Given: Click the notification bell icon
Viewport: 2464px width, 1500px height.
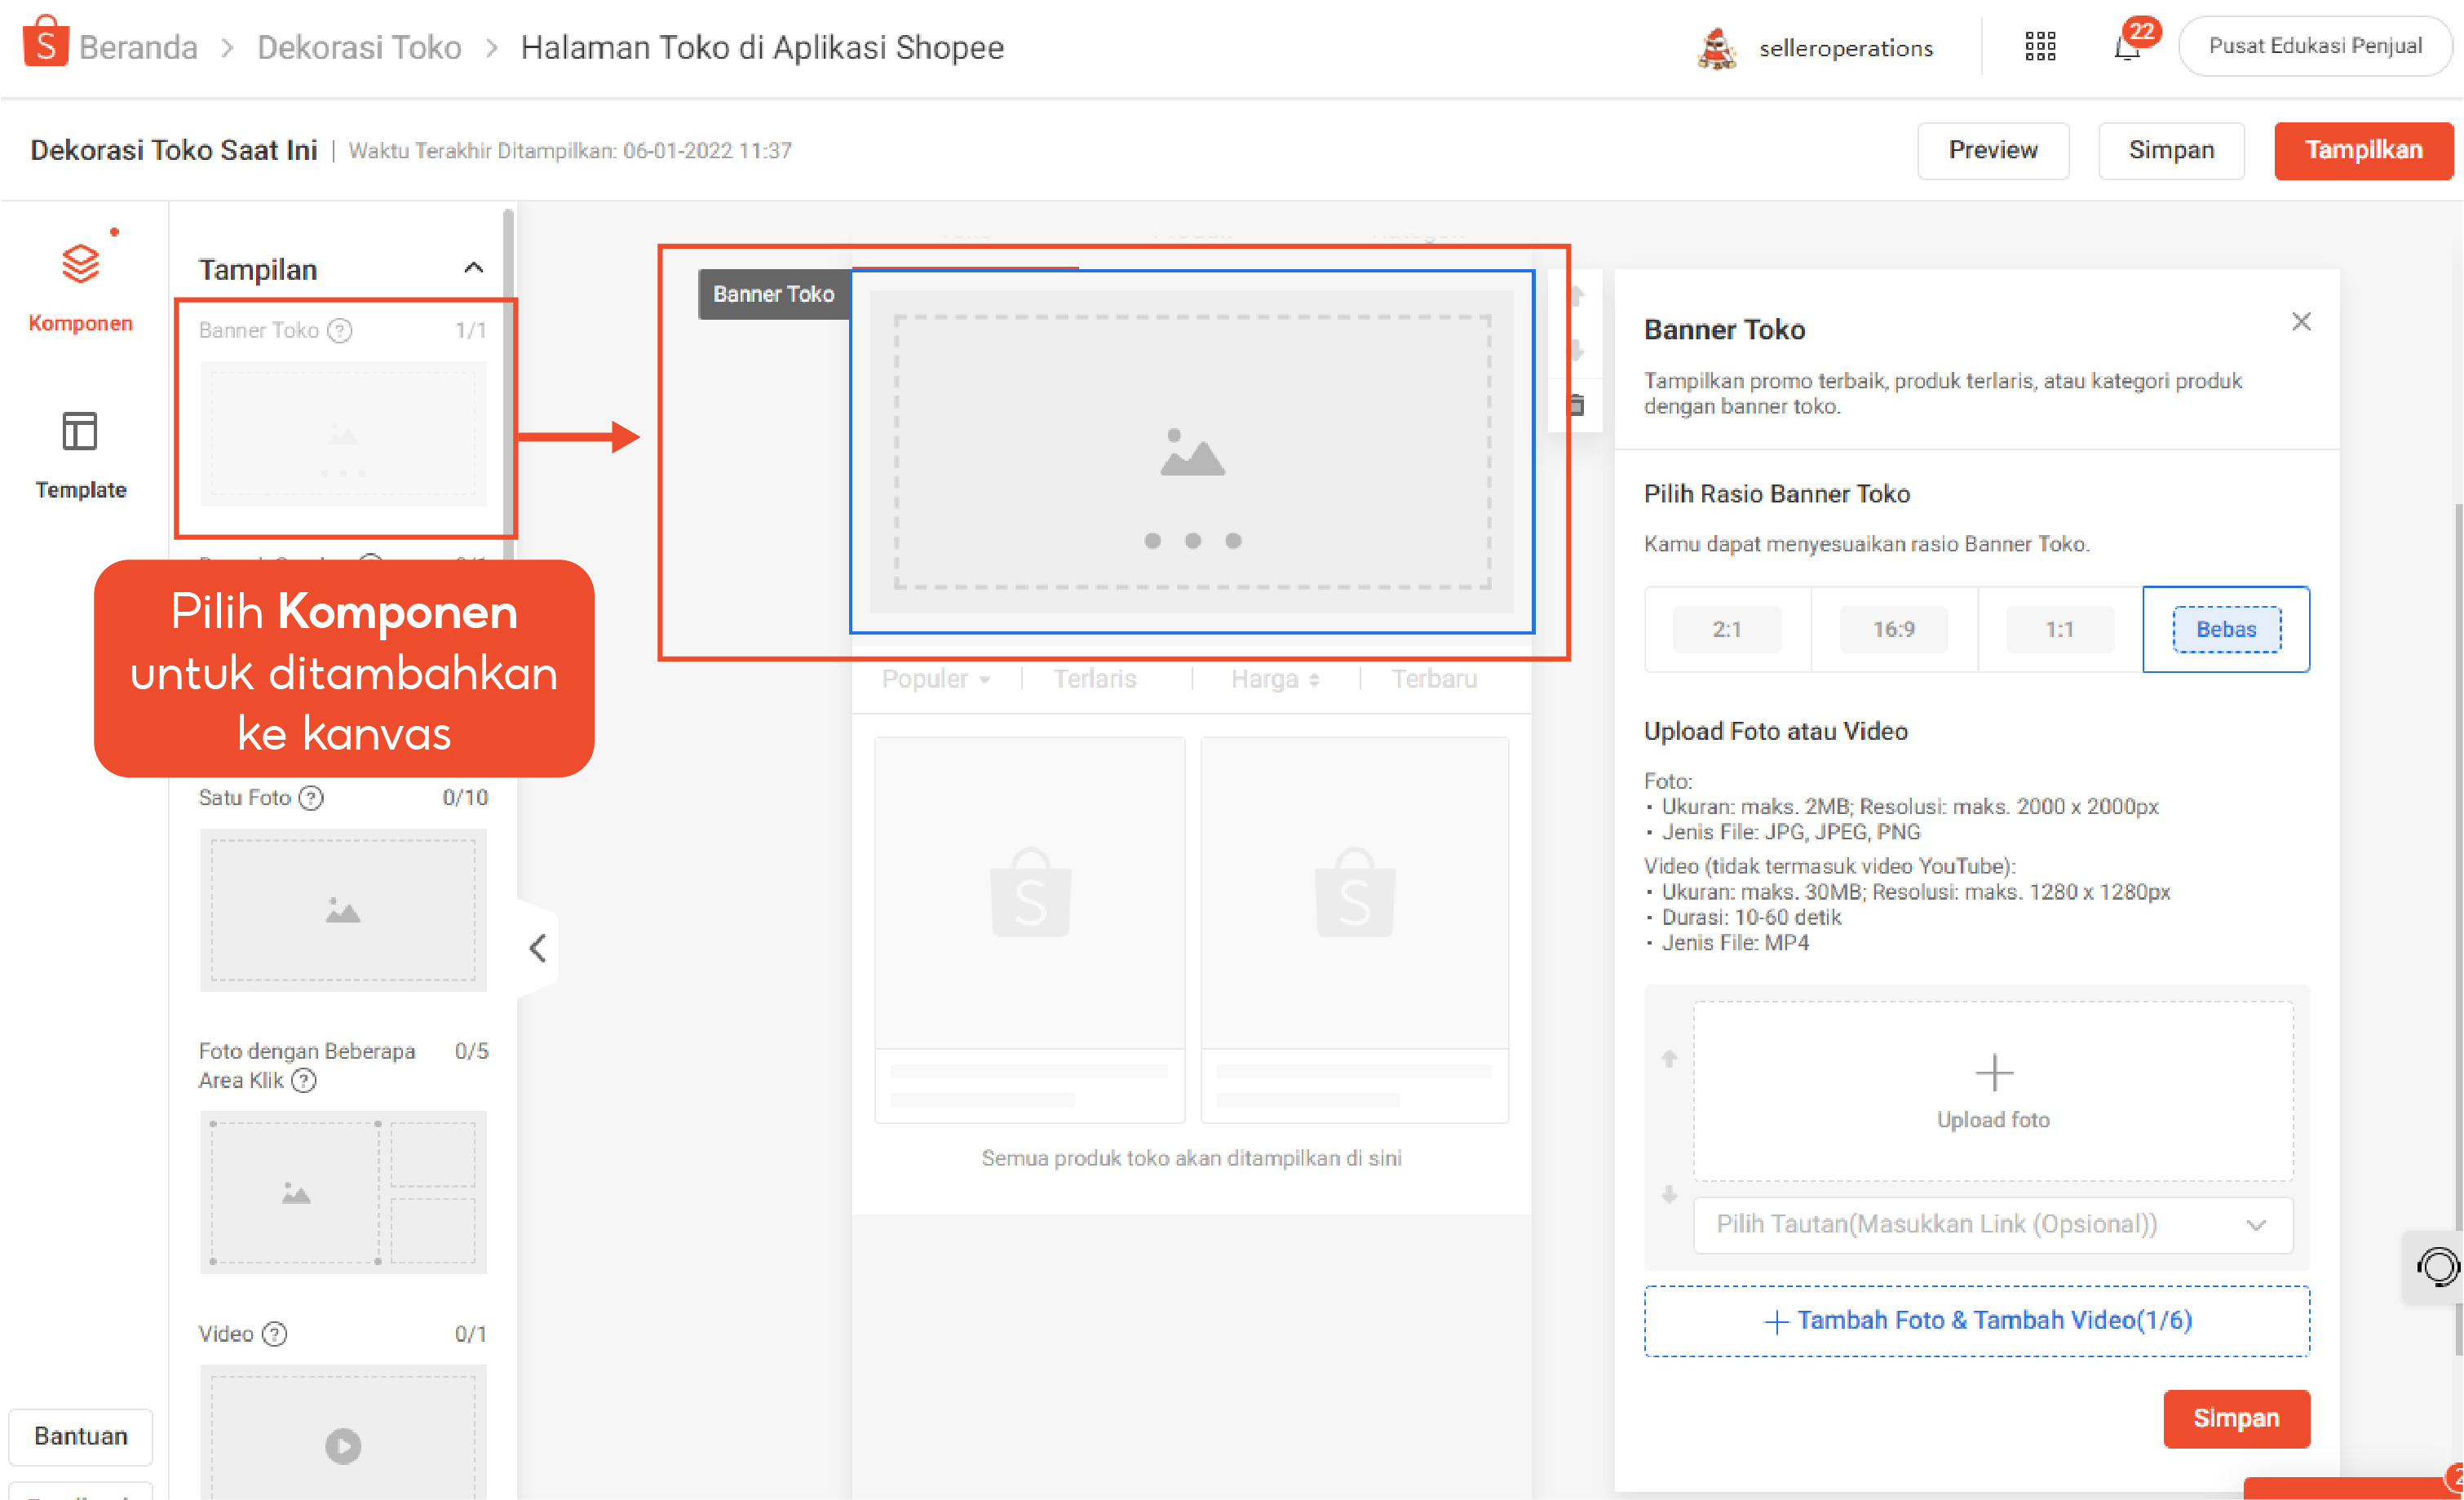Looking at the screenshot, I should (x=2127, y=47).
